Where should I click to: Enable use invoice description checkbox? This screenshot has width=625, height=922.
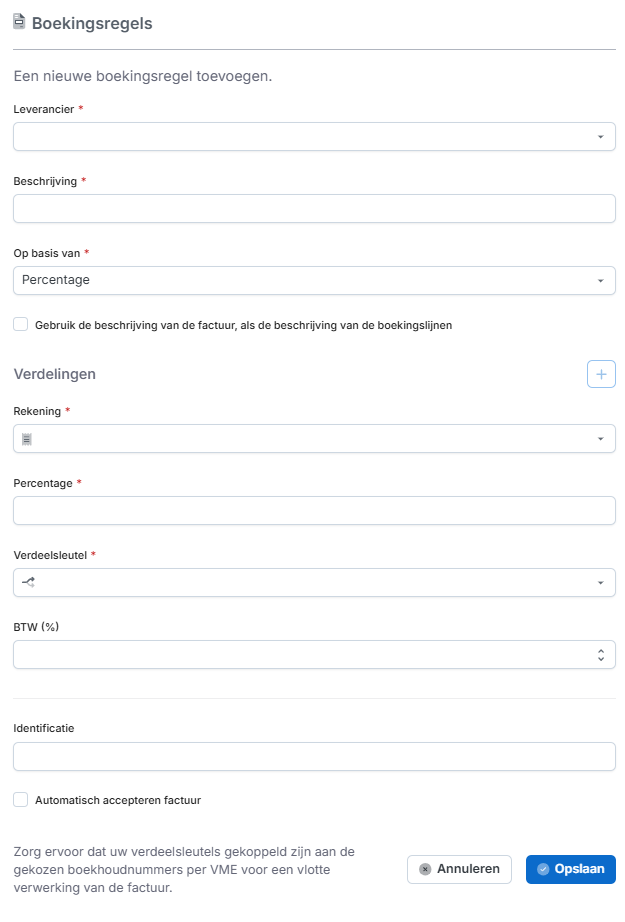coord(21,324)
